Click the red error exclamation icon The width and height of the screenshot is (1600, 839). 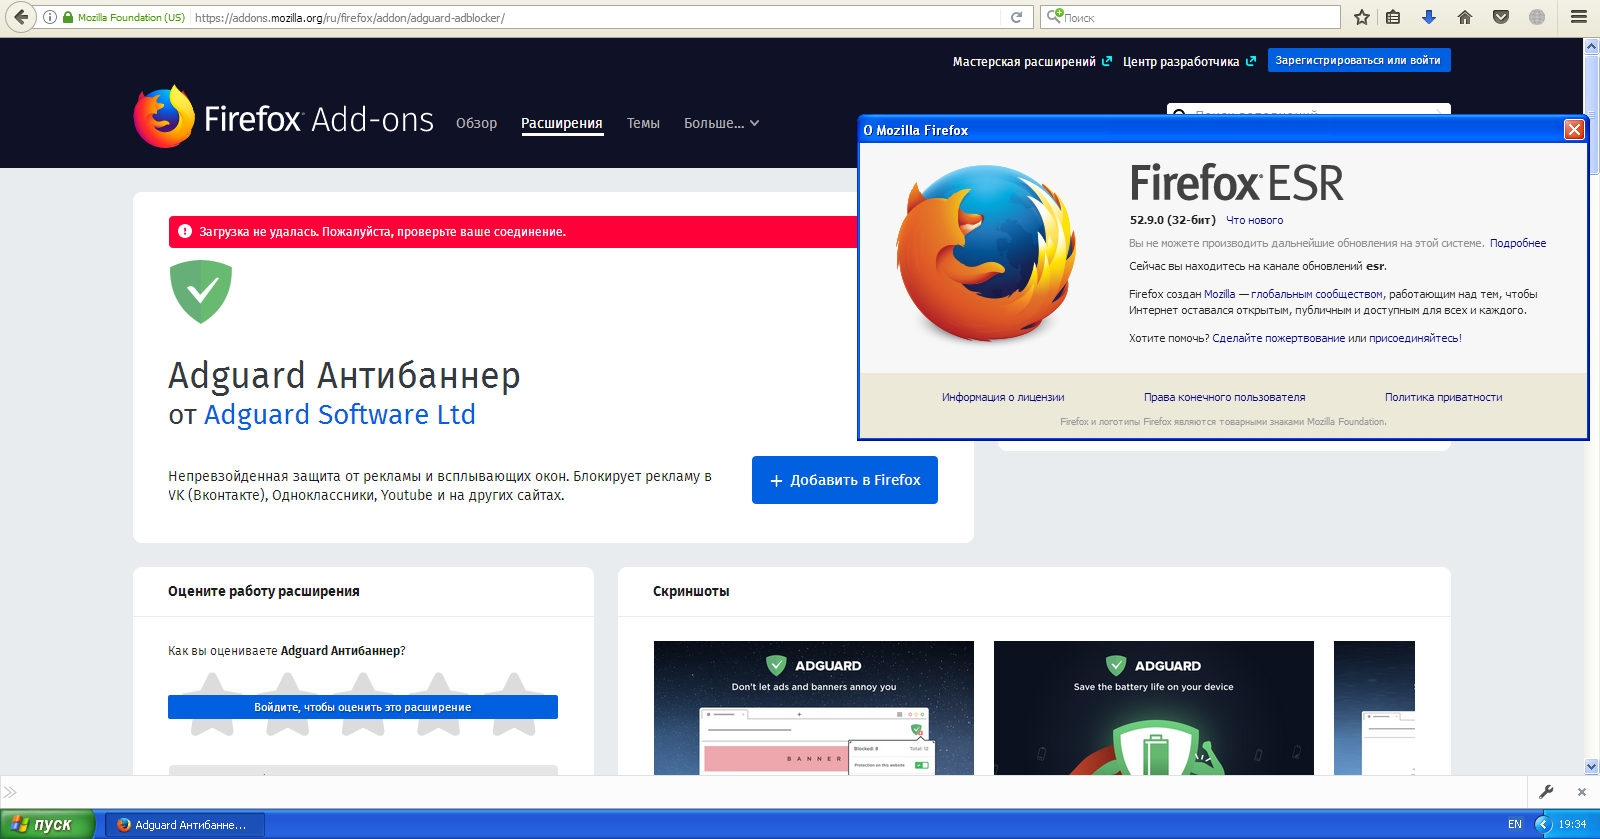point(185,231)
